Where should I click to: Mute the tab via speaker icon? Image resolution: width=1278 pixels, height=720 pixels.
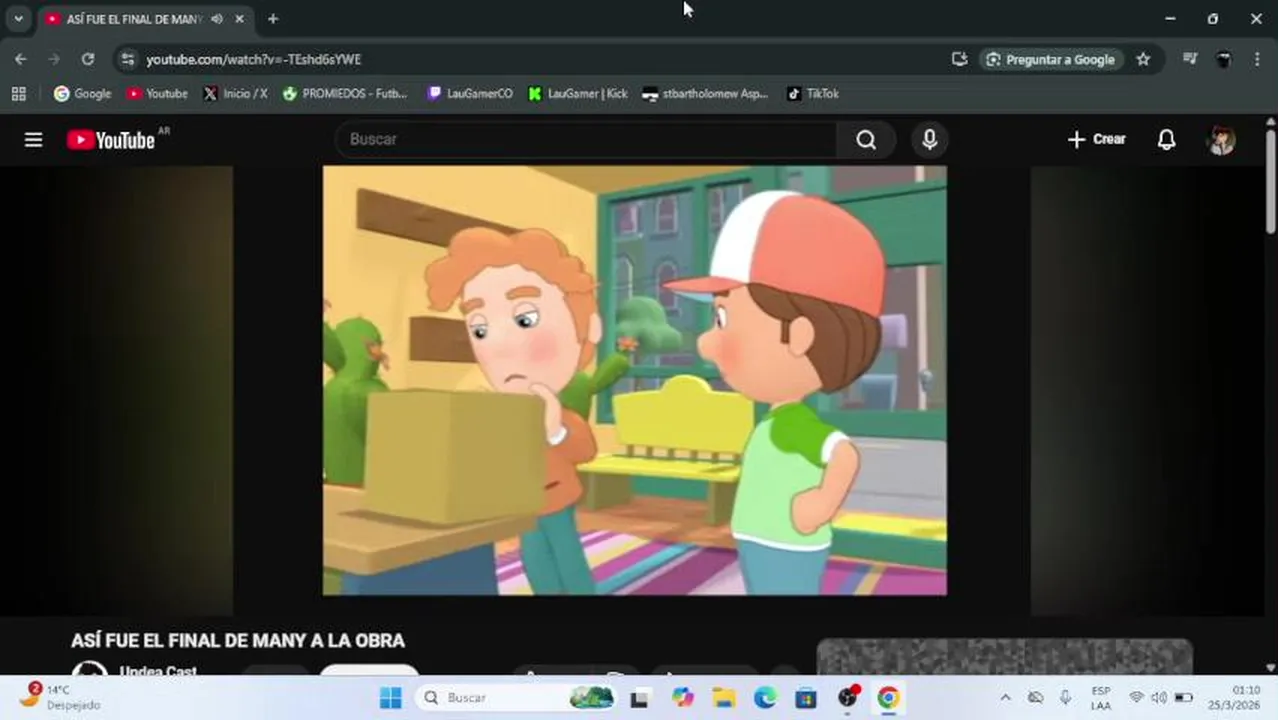click(217, 19)
